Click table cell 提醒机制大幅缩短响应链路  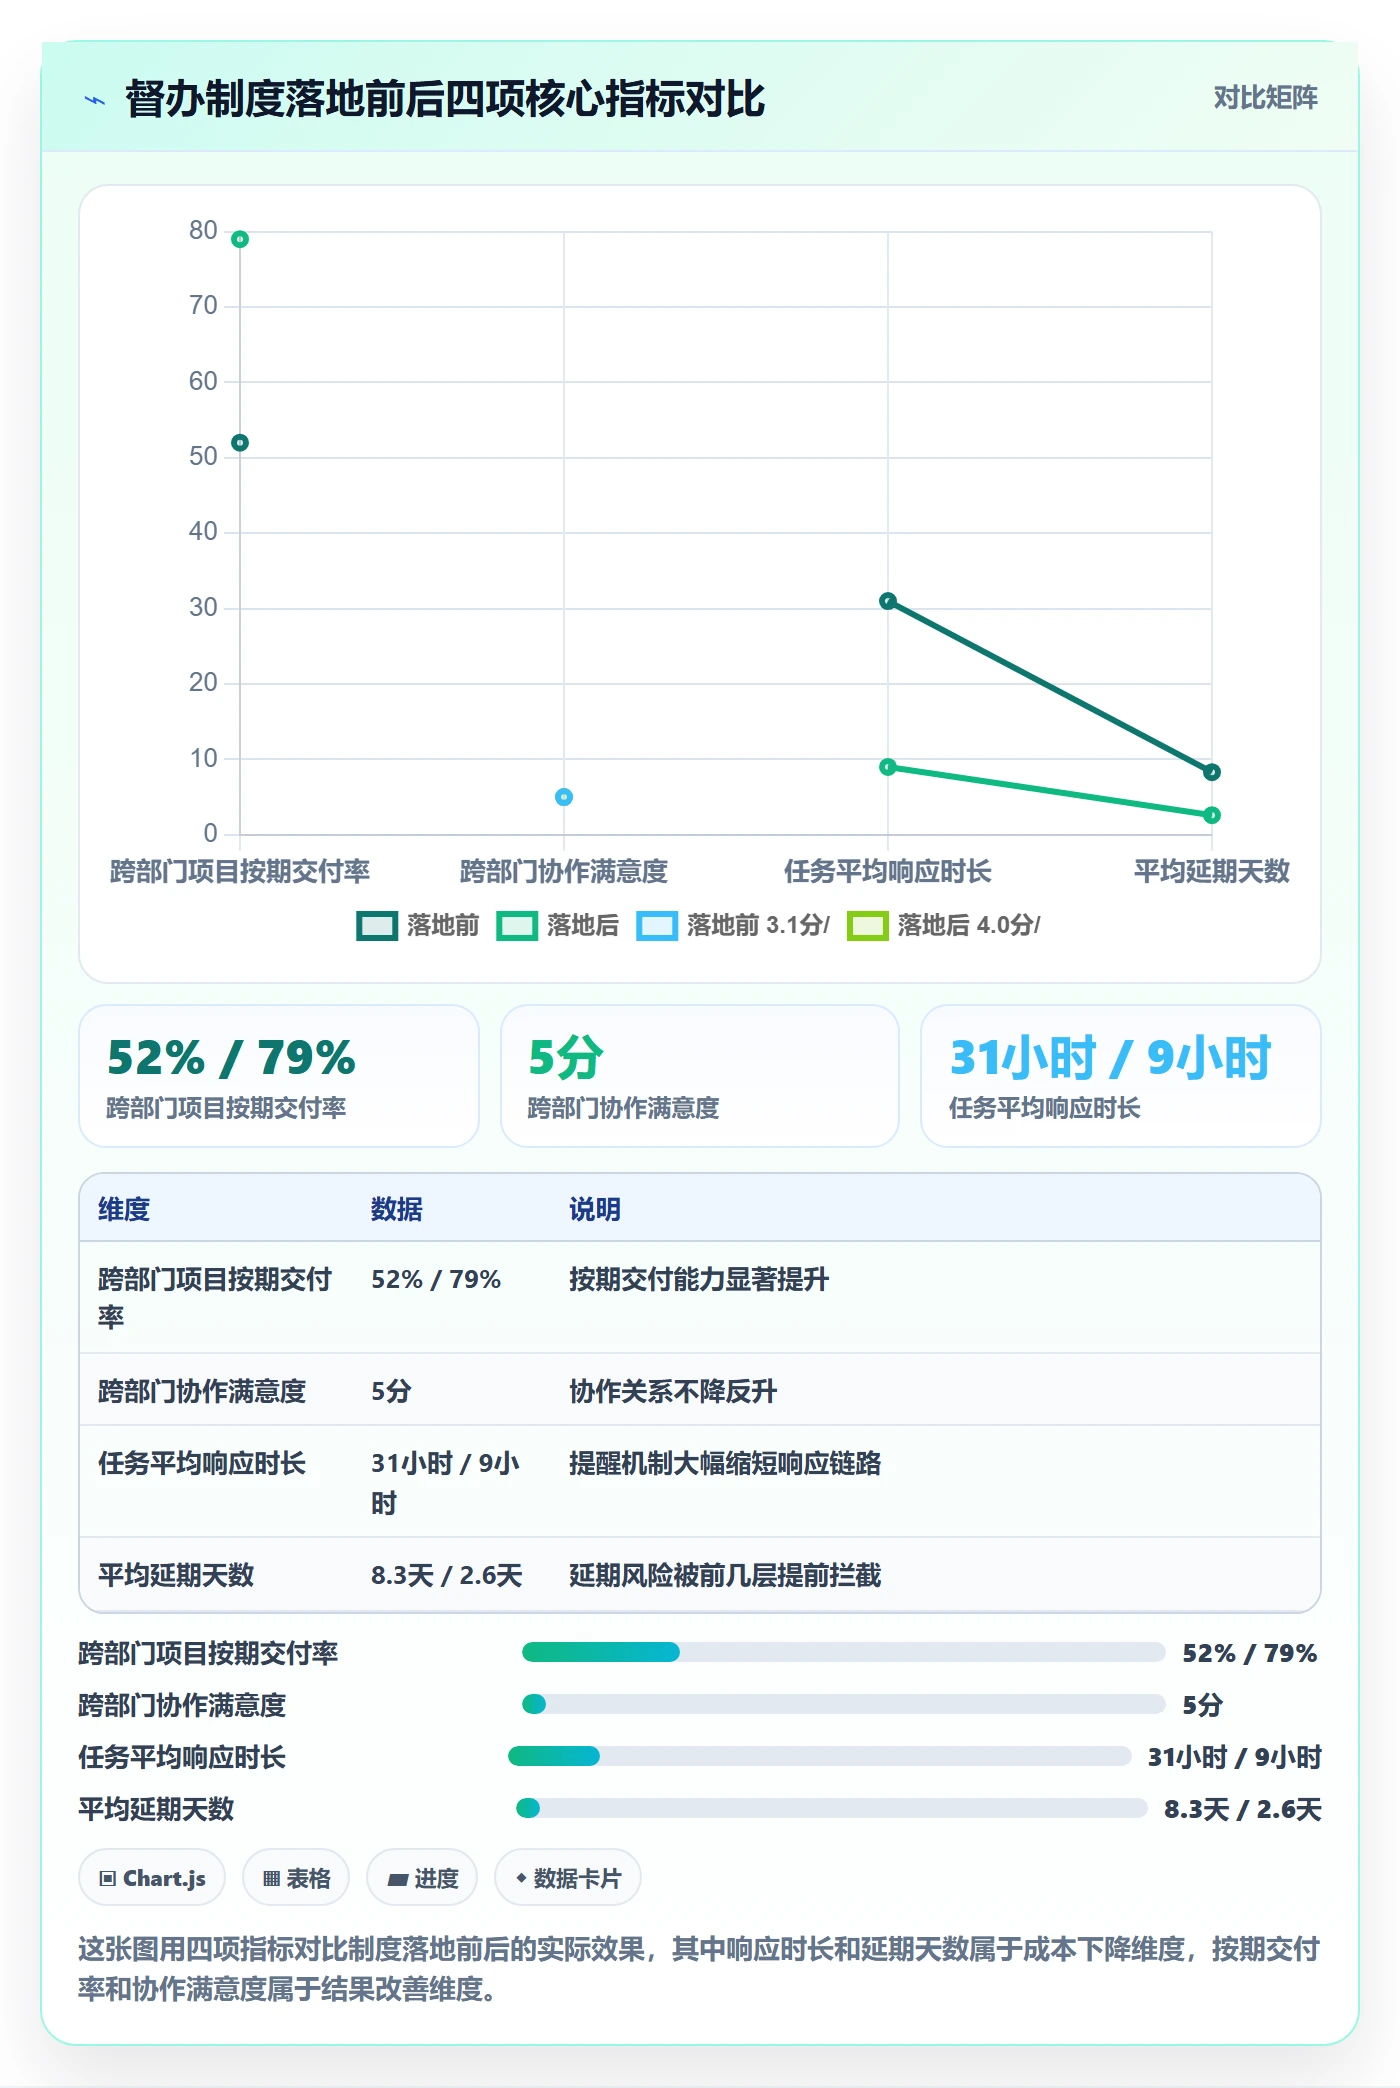click(725, 1463)
